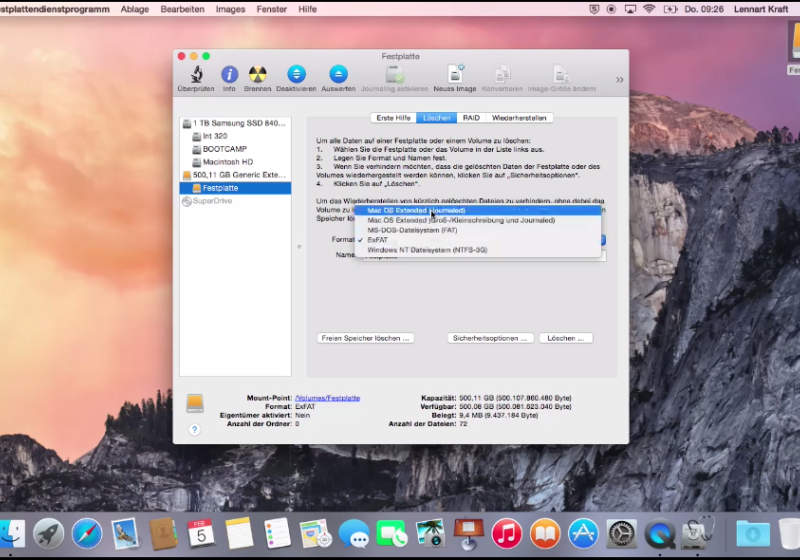
Task: Create a Neues Image from toolbar
Action: 454,75
